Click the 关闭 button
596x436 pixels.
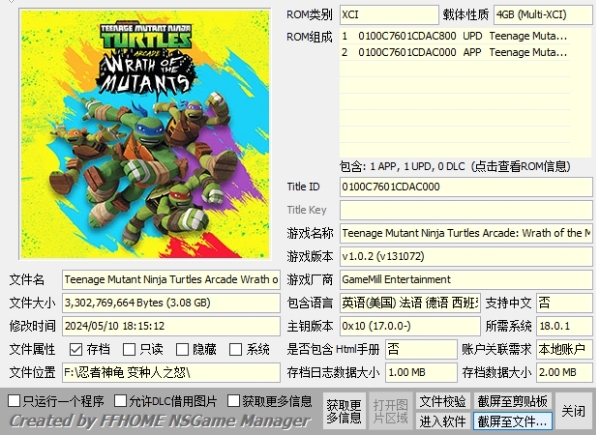[x=574, y=411]
